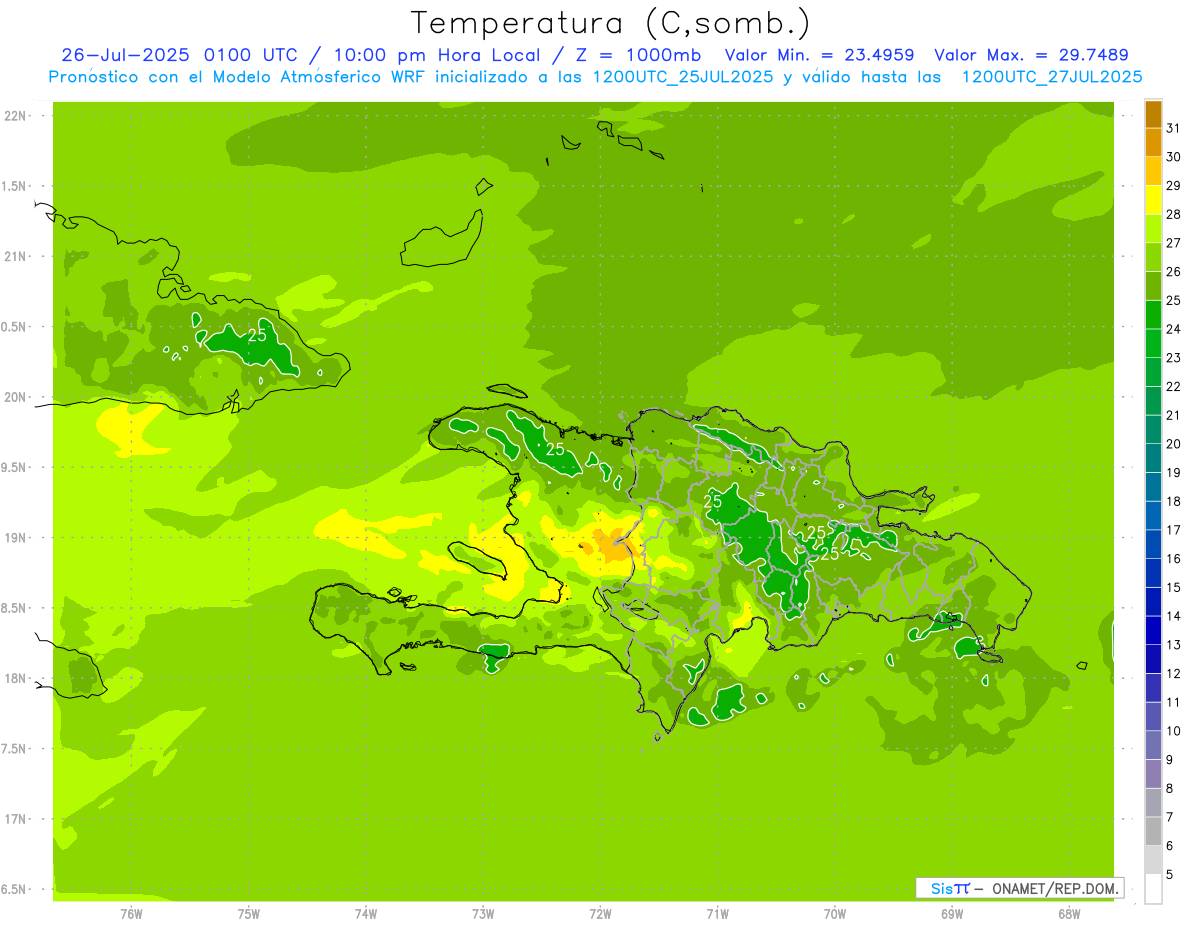The height and width of the screenshot is (927, 1200).
Task: Click the '25' contour label in northern Haiti
Action: pyautogui.click(x=555, y=449)
